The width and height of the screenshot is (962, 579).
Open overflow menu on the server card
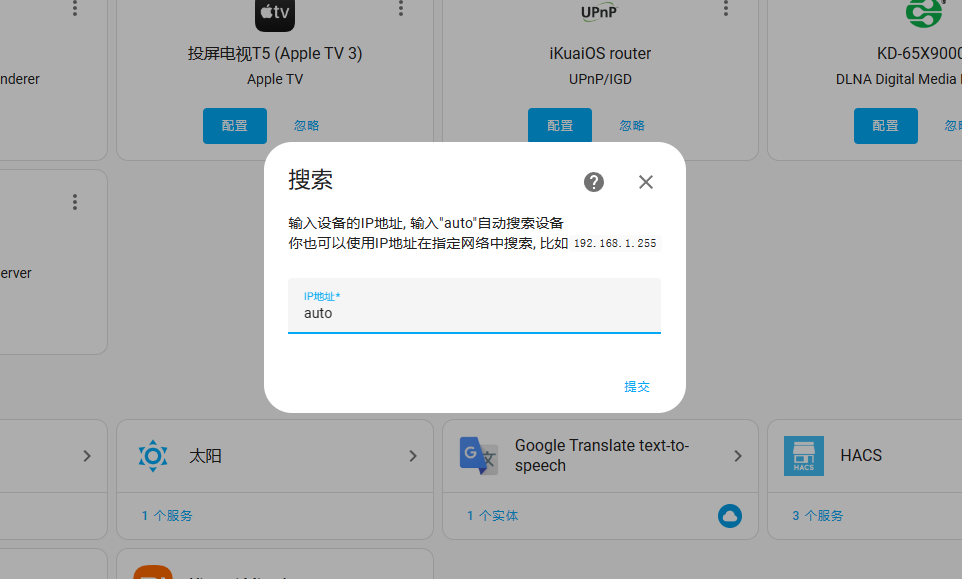[75, 202]
